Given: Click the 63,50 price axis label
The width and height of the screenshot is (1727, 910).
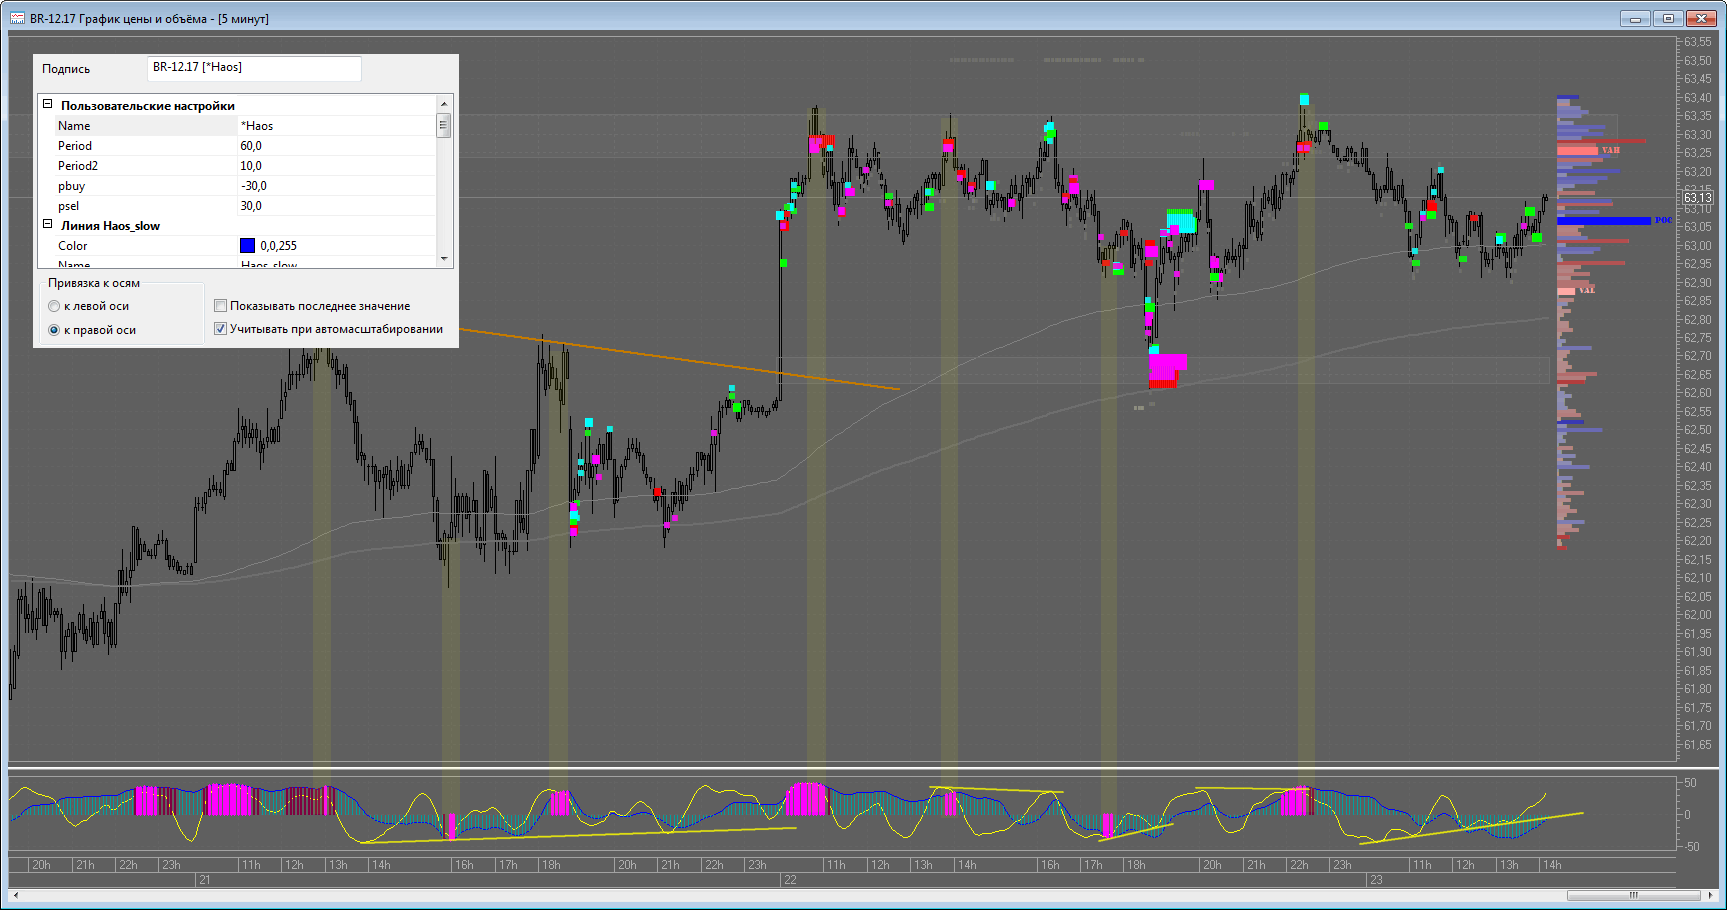Looking at the screenshot, I should click(1698, 60).
